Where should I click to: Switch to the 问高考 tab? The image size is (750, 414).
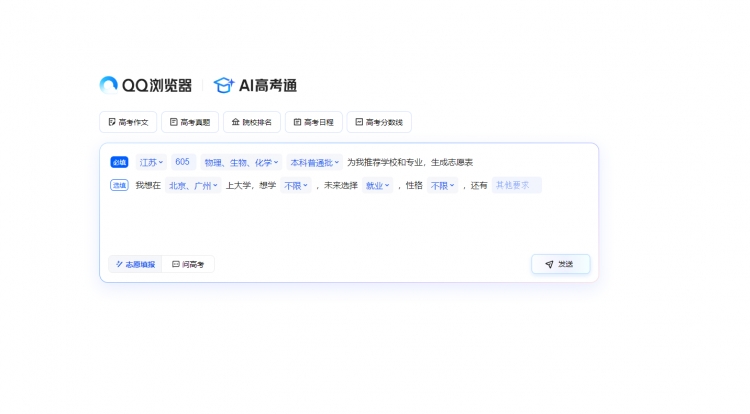188,264
